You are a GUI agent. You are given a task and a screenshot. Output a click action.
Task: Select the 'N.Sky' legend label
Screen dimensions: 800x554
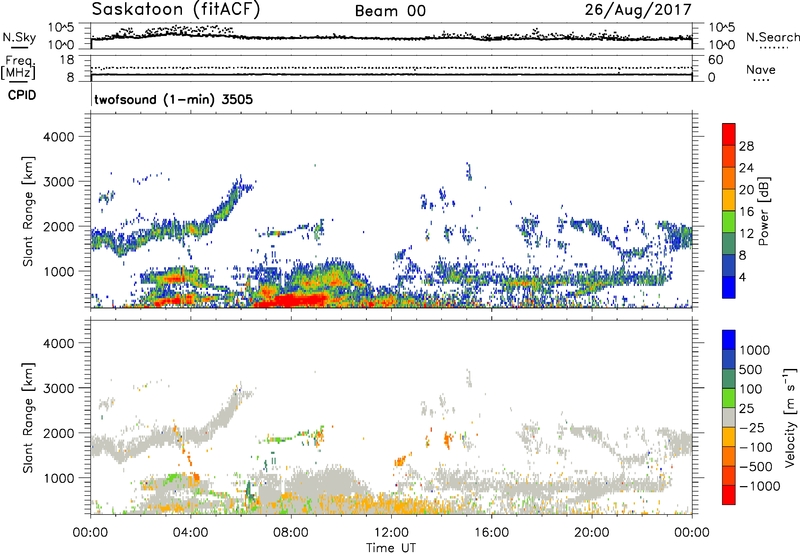click(x=19, y=37)
